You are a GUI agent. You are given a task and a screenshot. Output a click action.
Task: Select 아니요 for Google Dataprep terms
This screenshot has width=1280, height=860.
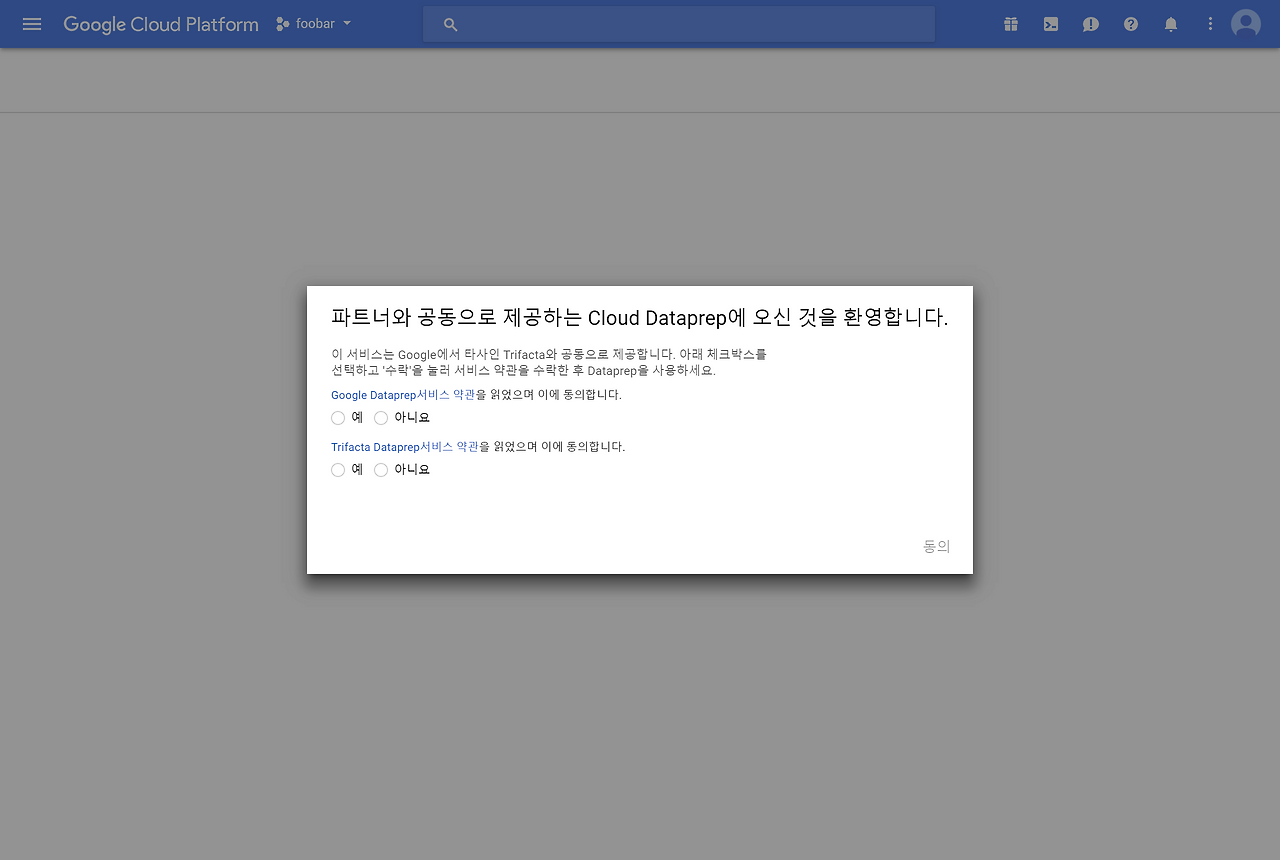click(381, 417)
